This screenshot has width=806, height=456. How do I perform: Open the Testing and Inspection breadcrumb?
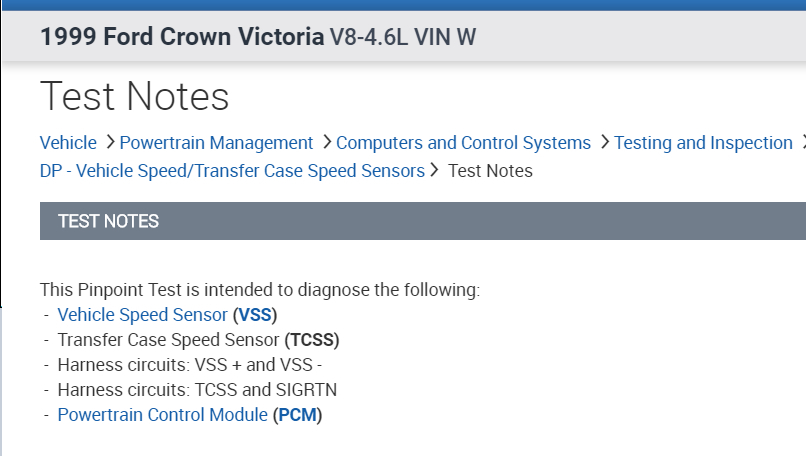(703, 143)
